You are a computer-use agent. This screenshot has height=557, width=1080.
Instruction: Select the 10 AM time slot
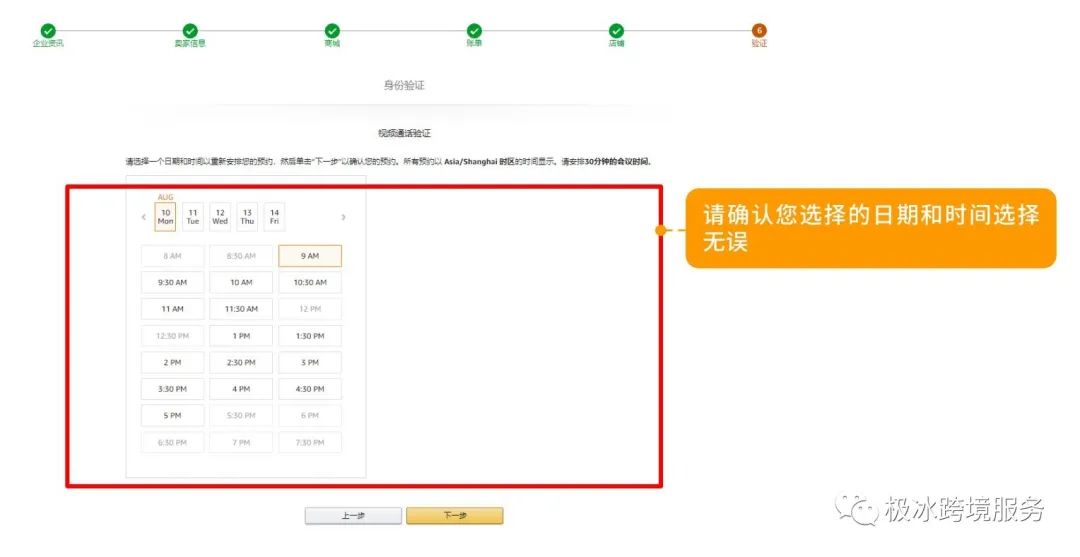click(x=241, y=282)
